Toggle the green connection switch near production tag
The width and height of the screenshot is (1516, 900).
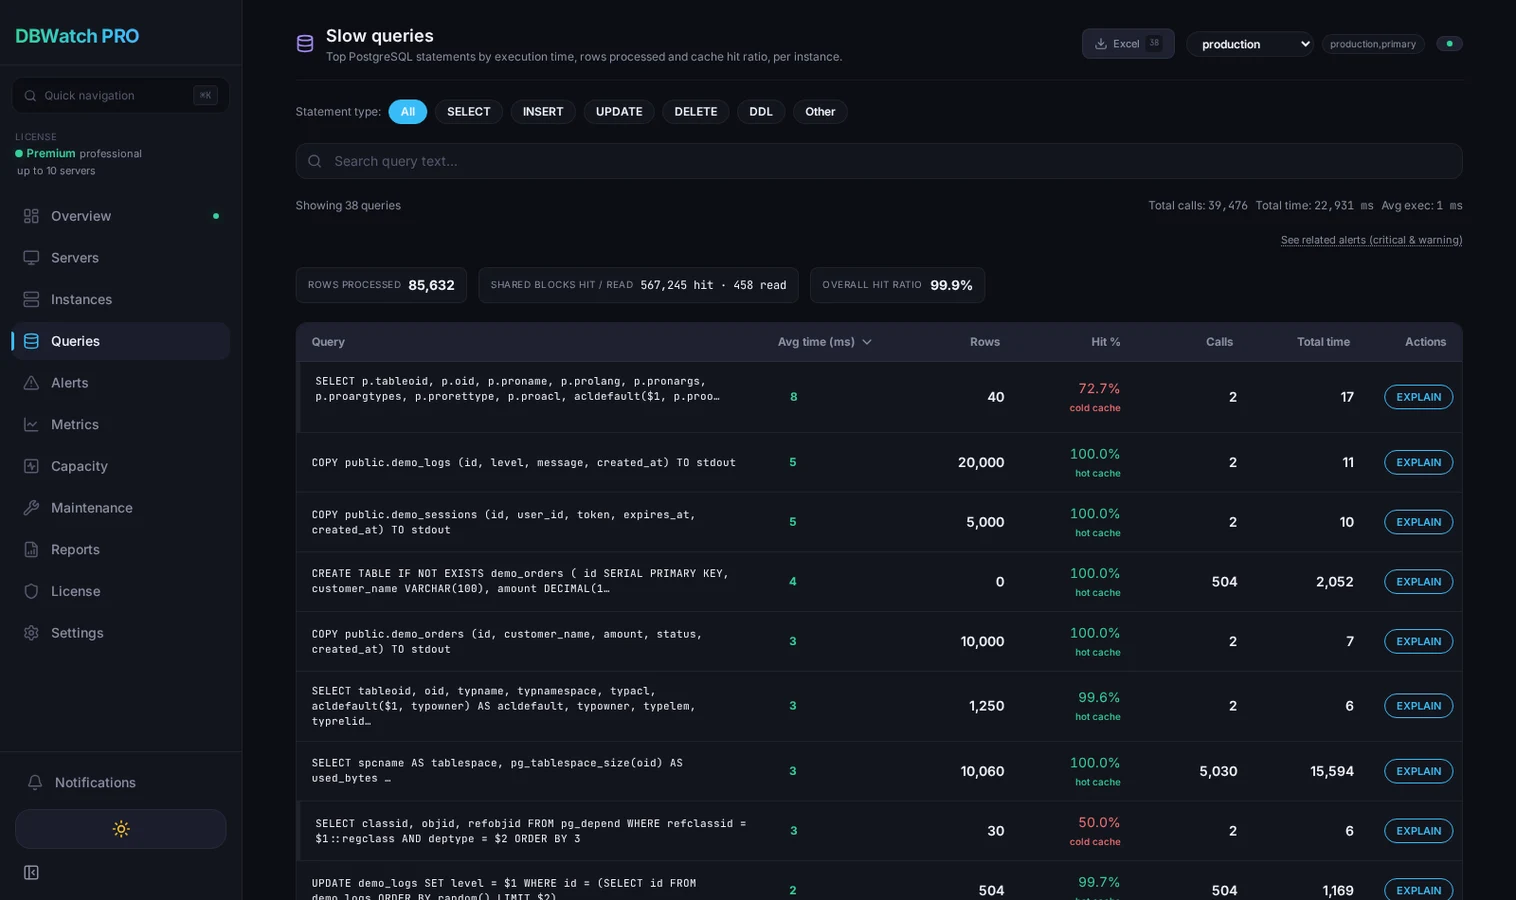(x=1450, y=44)
